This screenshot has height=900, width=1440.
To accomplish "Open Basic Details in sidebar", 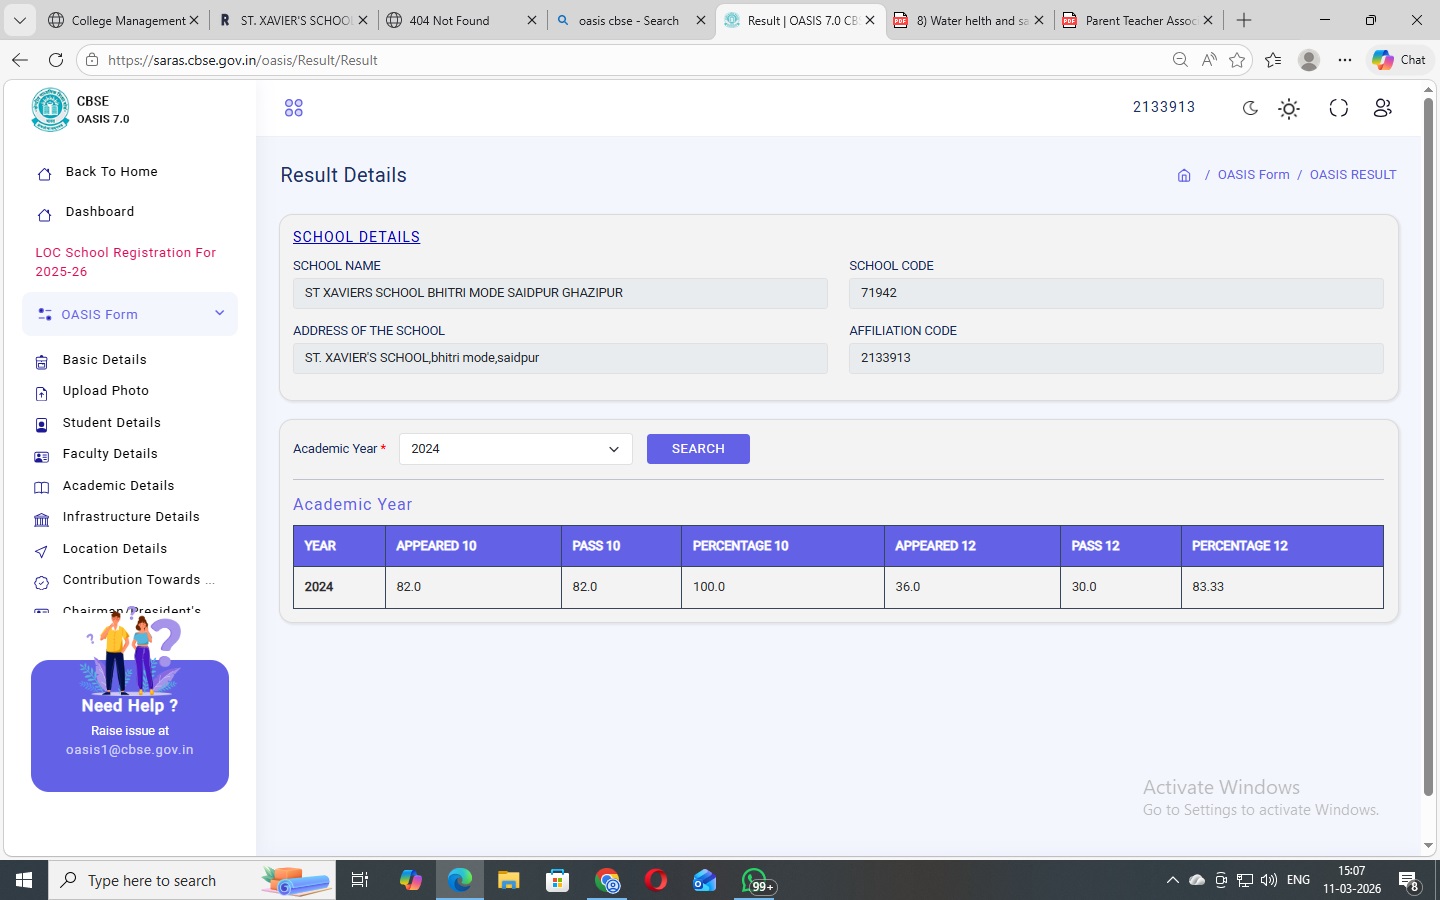I will [x=104, y=360].
